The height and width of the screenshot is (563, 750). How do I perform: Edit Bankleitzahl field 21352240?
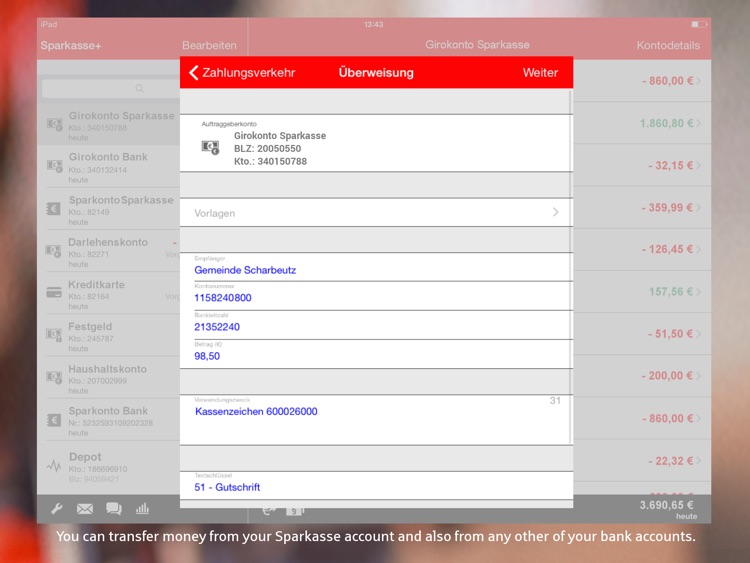(x=376, y=325)
